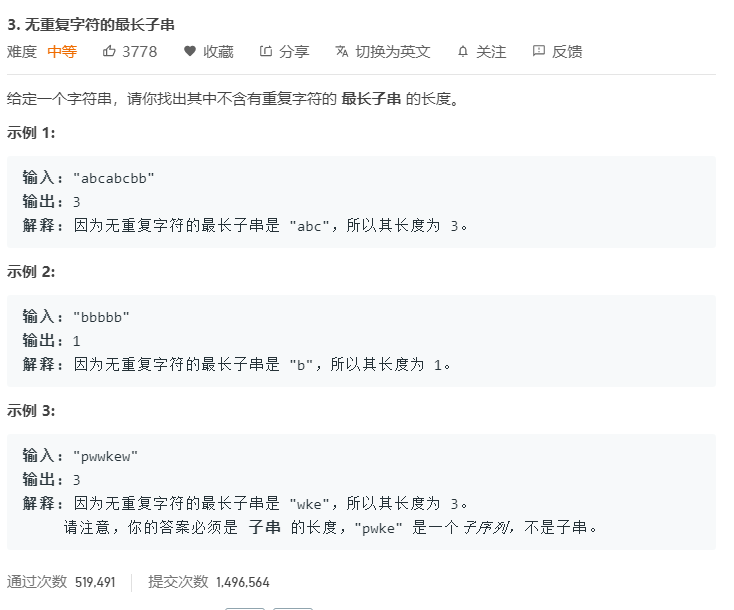
Task: Select the 收藏 favorite label
Action: pyautogui.click(x=218, y=51)
